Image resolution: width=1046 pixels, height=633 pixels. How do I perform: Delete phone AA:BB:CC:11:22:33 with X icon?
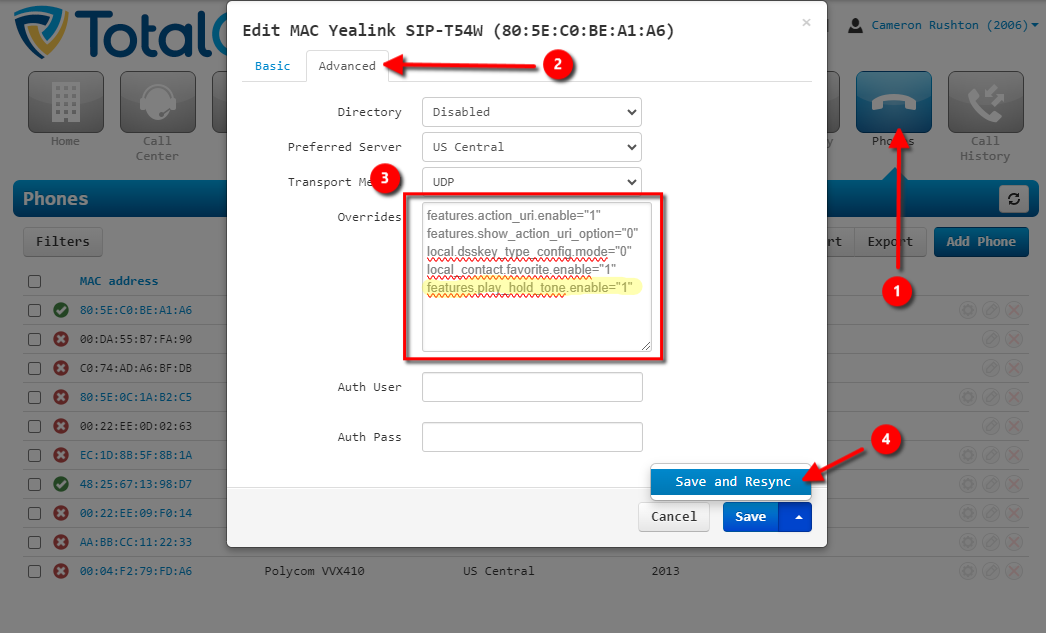point(1014,542)
